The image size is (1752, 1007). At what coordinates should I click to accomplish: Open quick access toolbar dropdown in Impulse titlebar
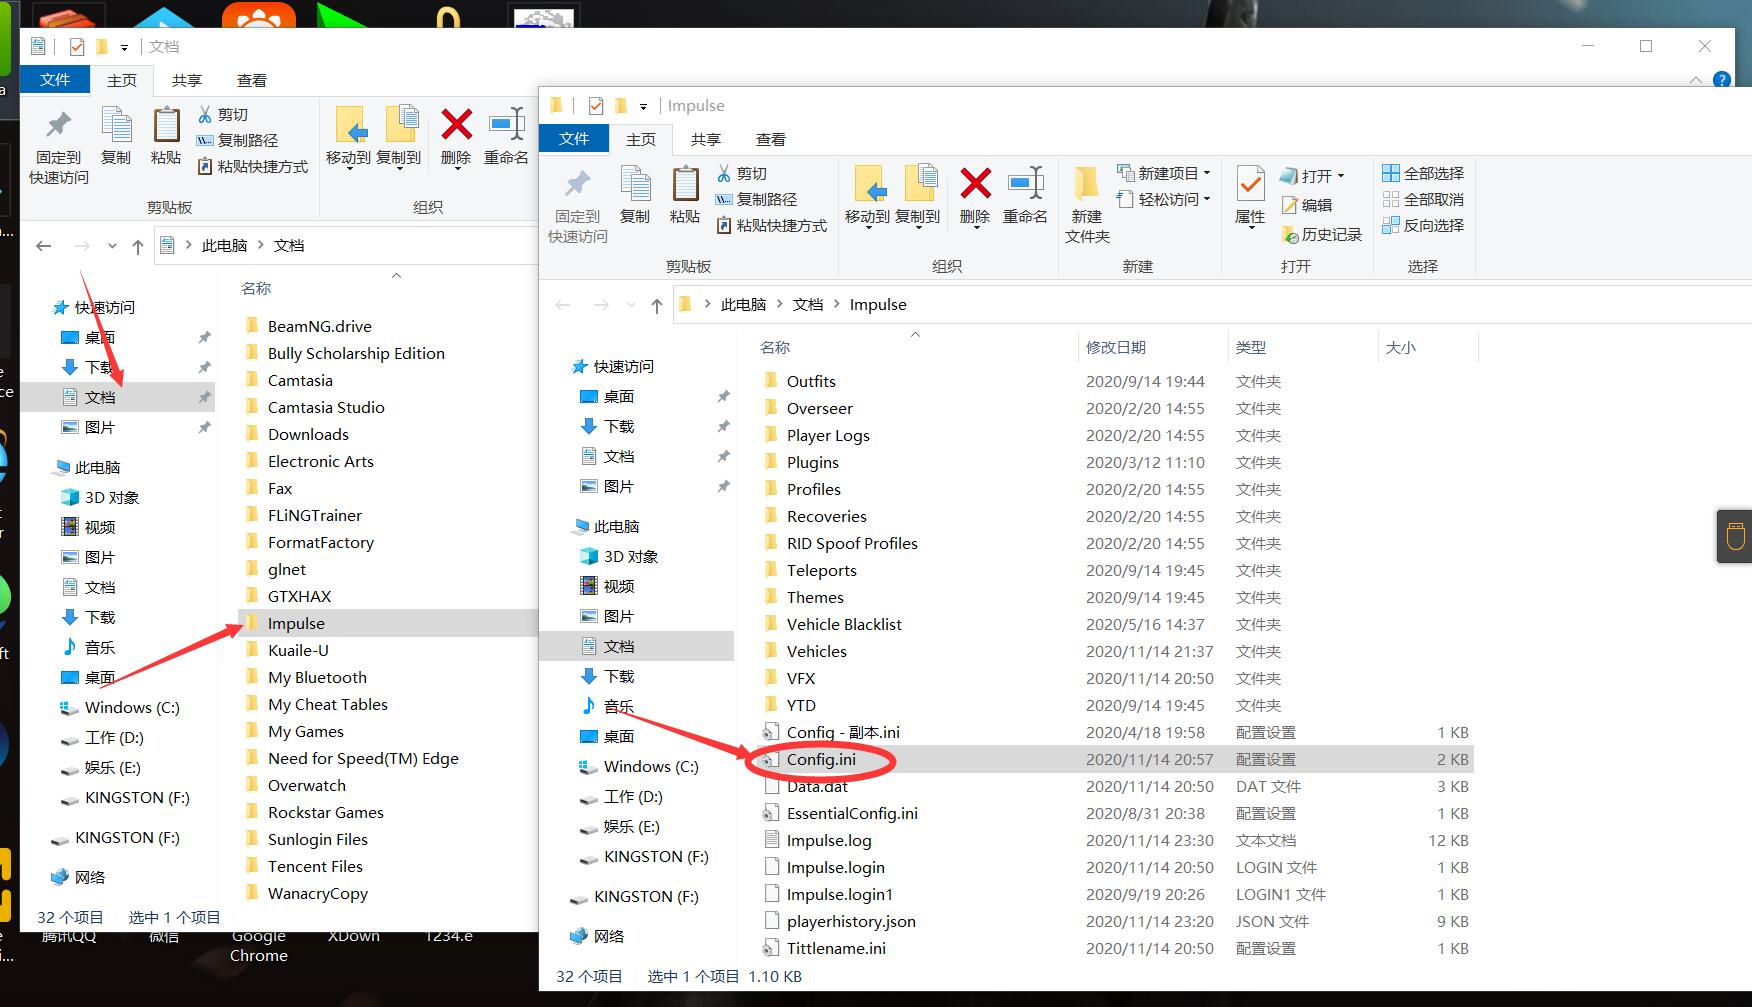[643, 106]
